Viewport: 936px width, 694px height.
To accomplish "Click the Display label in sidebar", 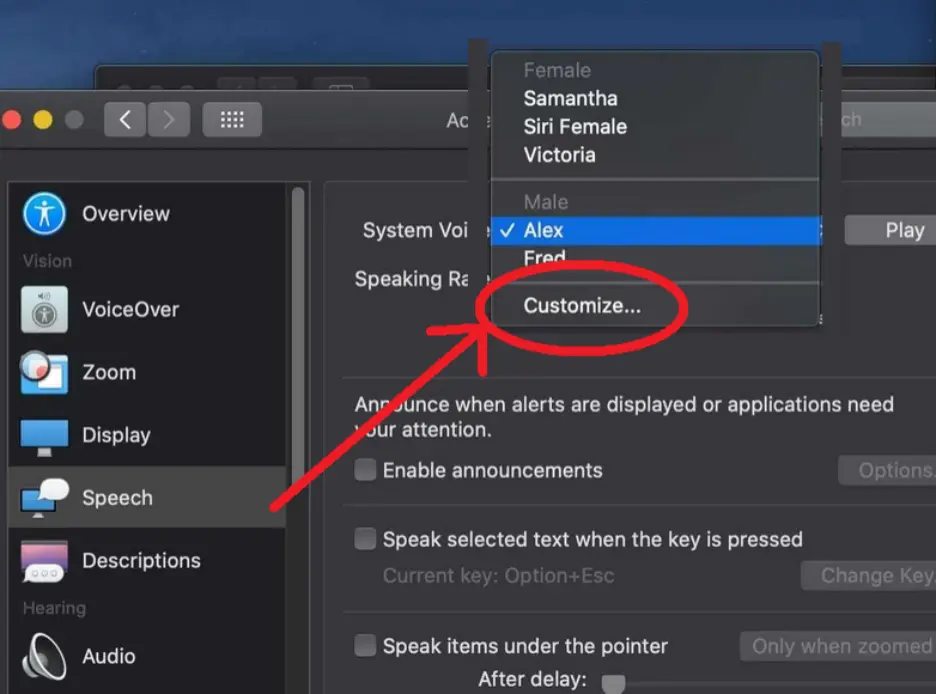I will (x=116, y=435).
